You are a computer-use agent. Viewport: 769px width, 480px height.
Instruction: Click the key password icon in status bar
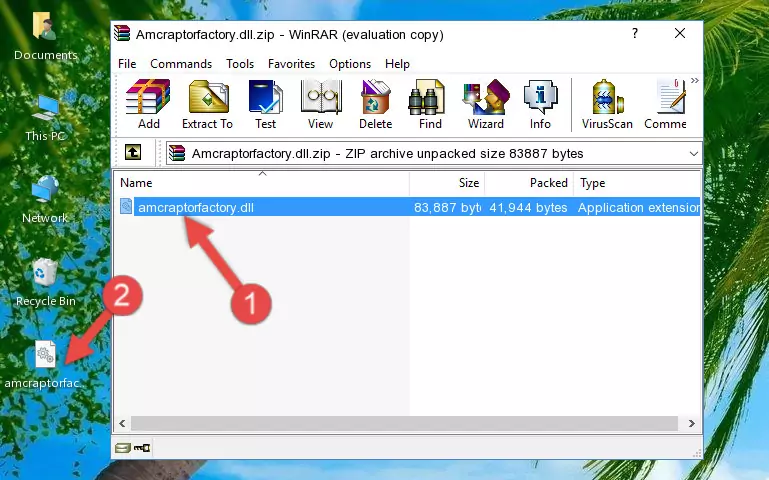pos(142,447)
